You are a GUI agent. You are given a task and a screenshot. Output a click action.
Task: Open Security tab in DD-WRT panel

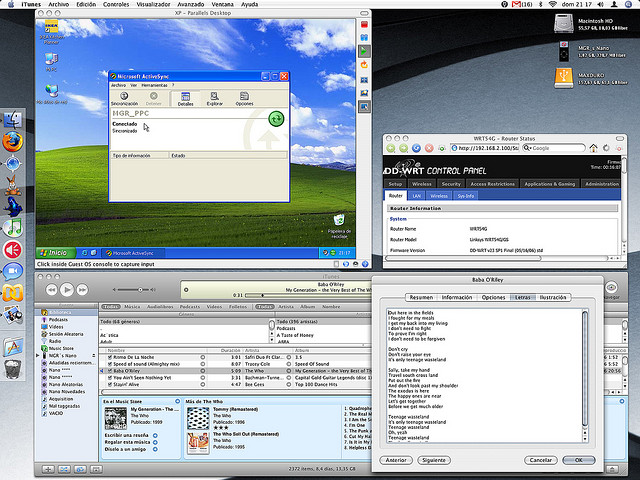[451, 184]
